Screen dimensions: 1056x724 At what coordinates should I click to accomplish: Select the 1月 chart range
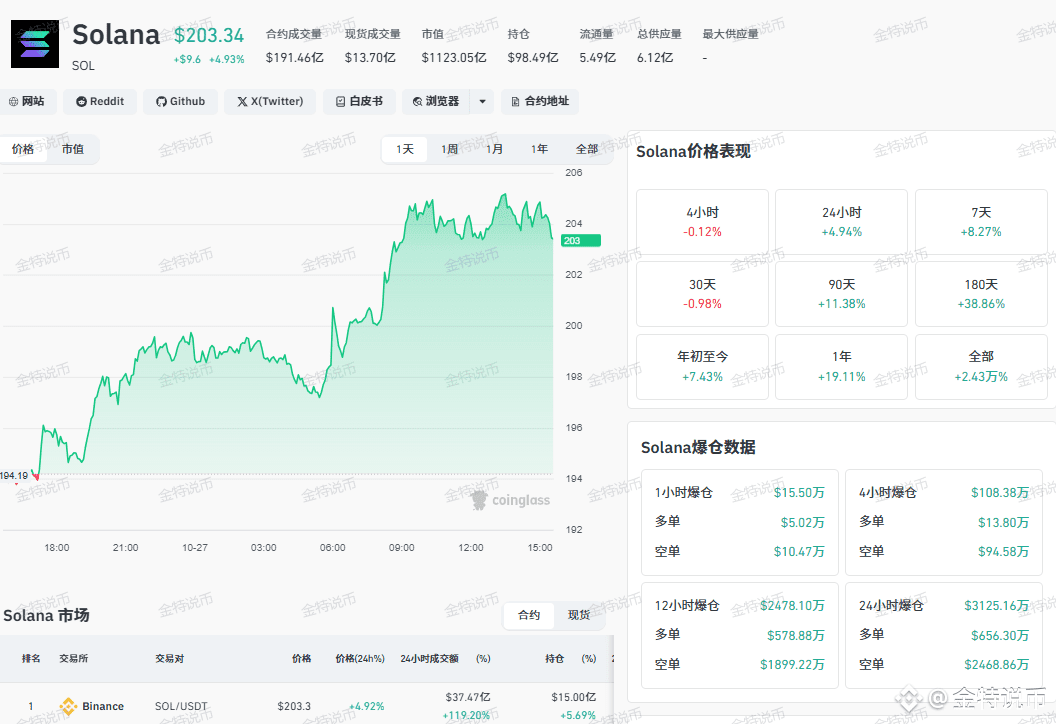click(494, 149)
